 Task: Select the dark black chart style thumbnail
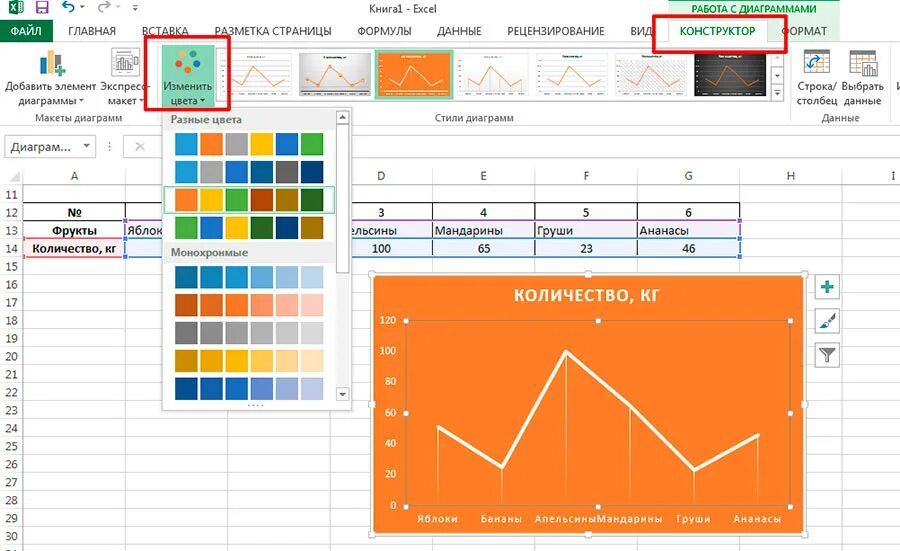tap(730, 75)
